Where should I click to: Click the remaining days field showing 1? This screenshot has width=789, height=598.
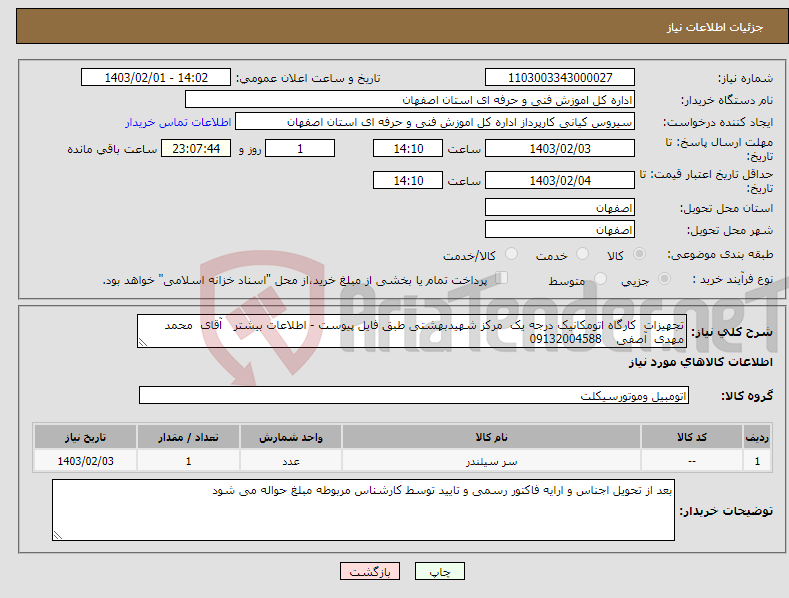(x=300, y=148)
